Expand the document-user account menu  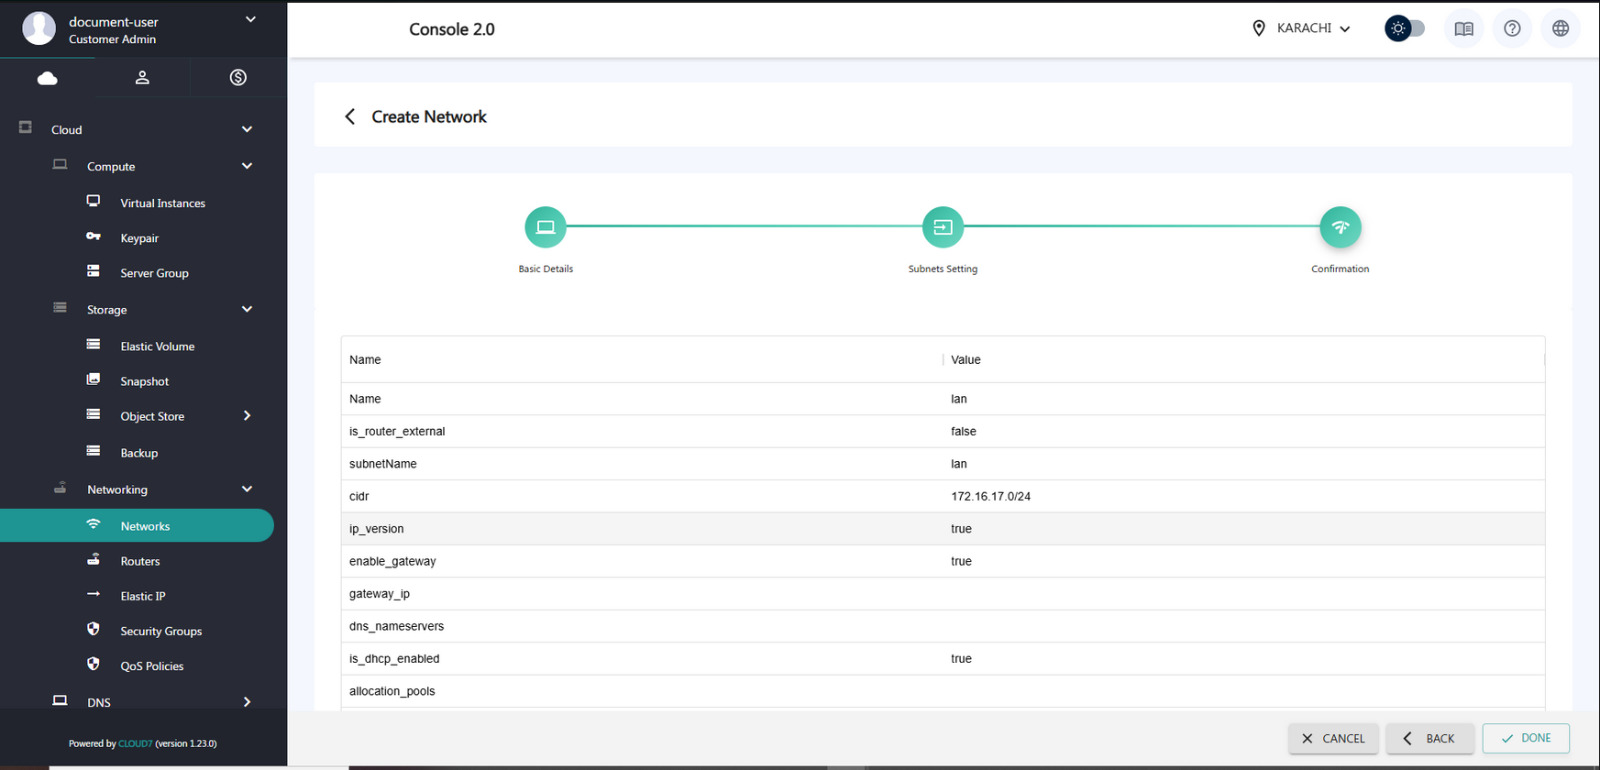tap(250, 20)
